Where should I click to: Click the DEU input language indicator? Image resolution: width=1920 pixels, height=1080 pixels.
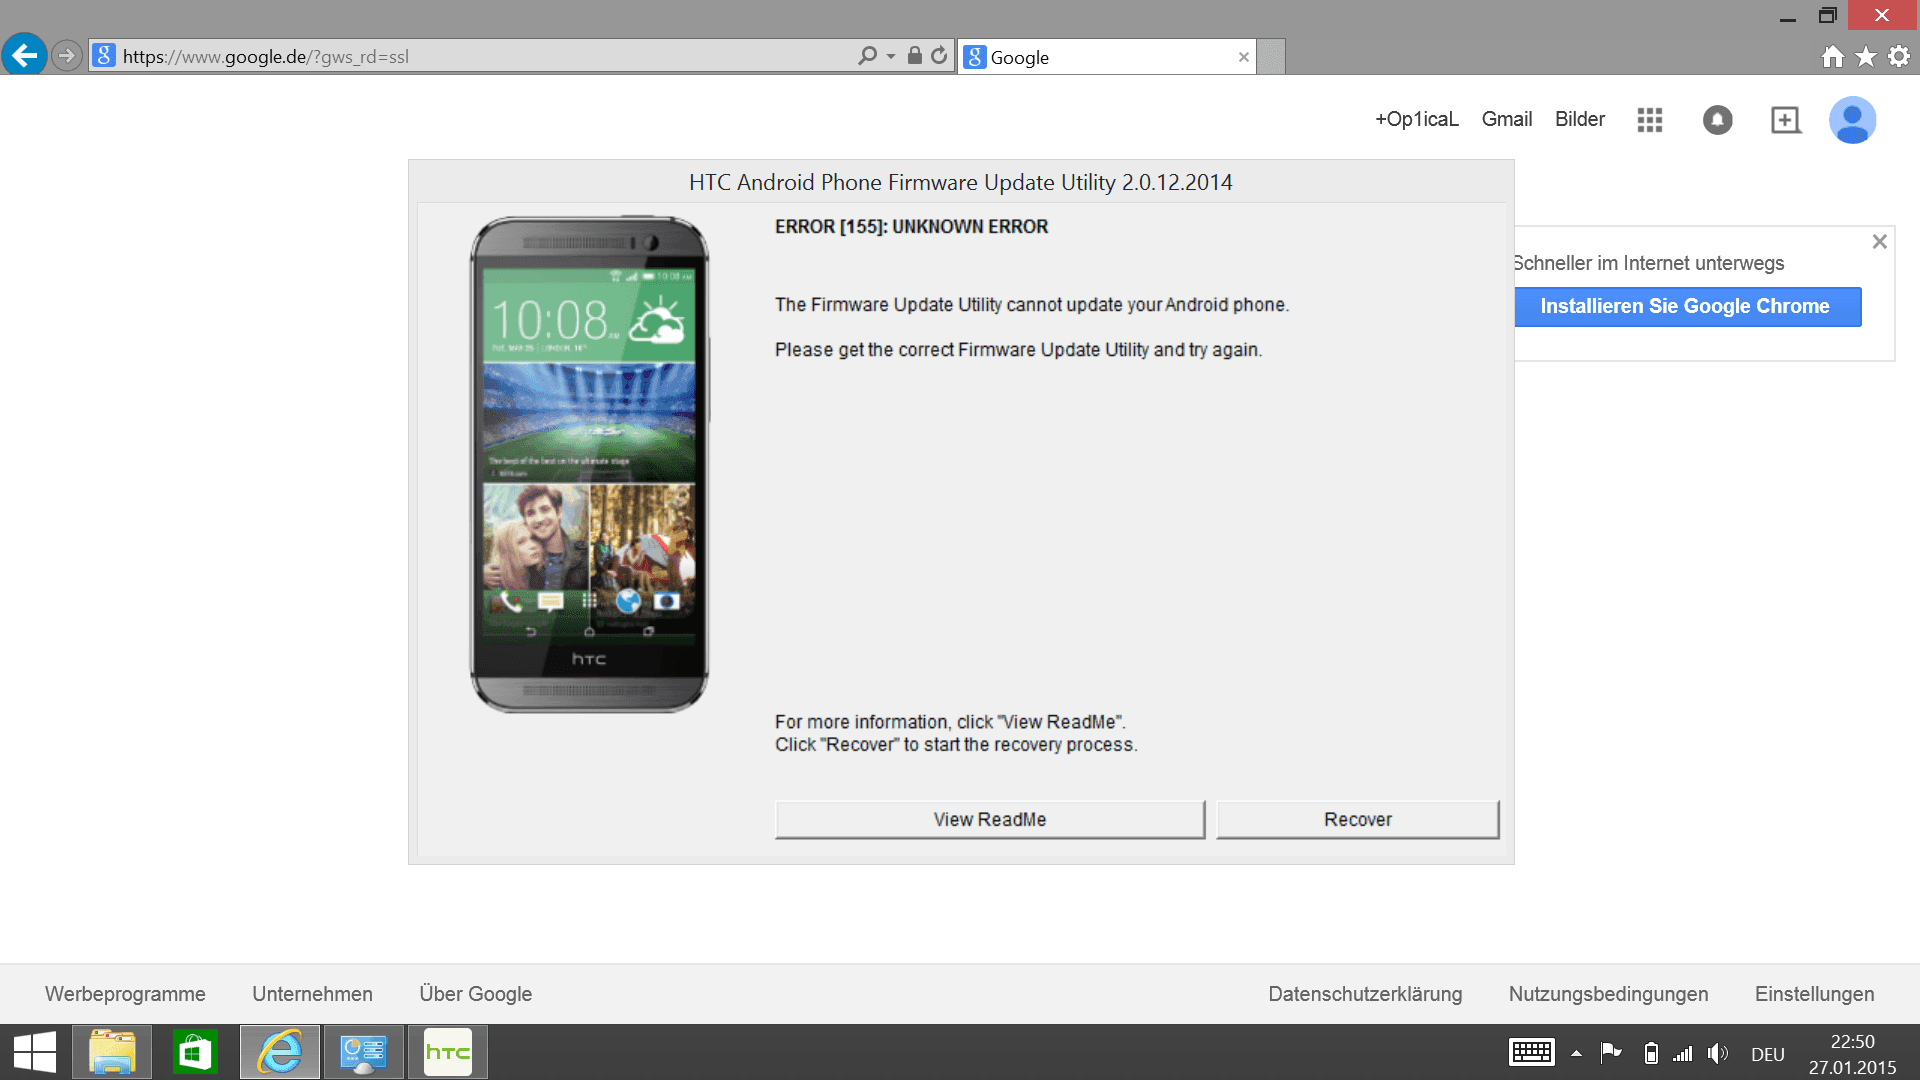click(x=1768, y=1054)
